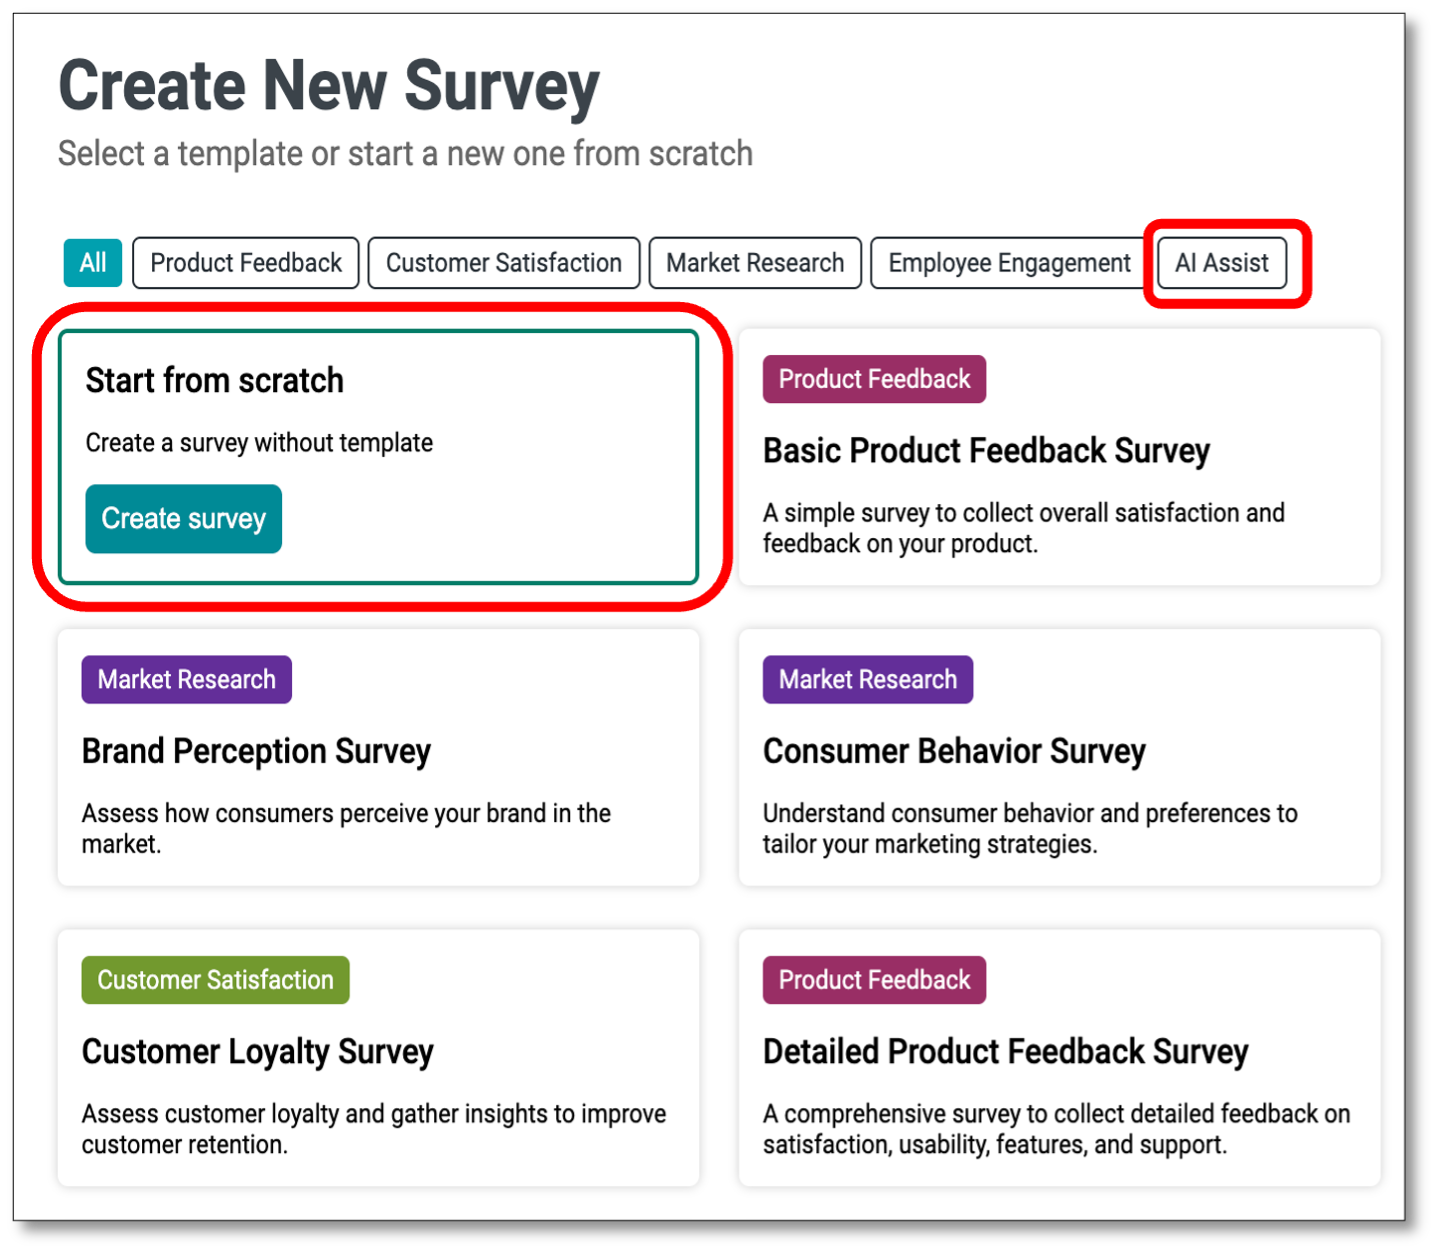Open the Consumer Behavior Survey template
Image resolution: width=1439 pixels, height=1255 pixels.
pyautogui.click(x=1059, y=757)
